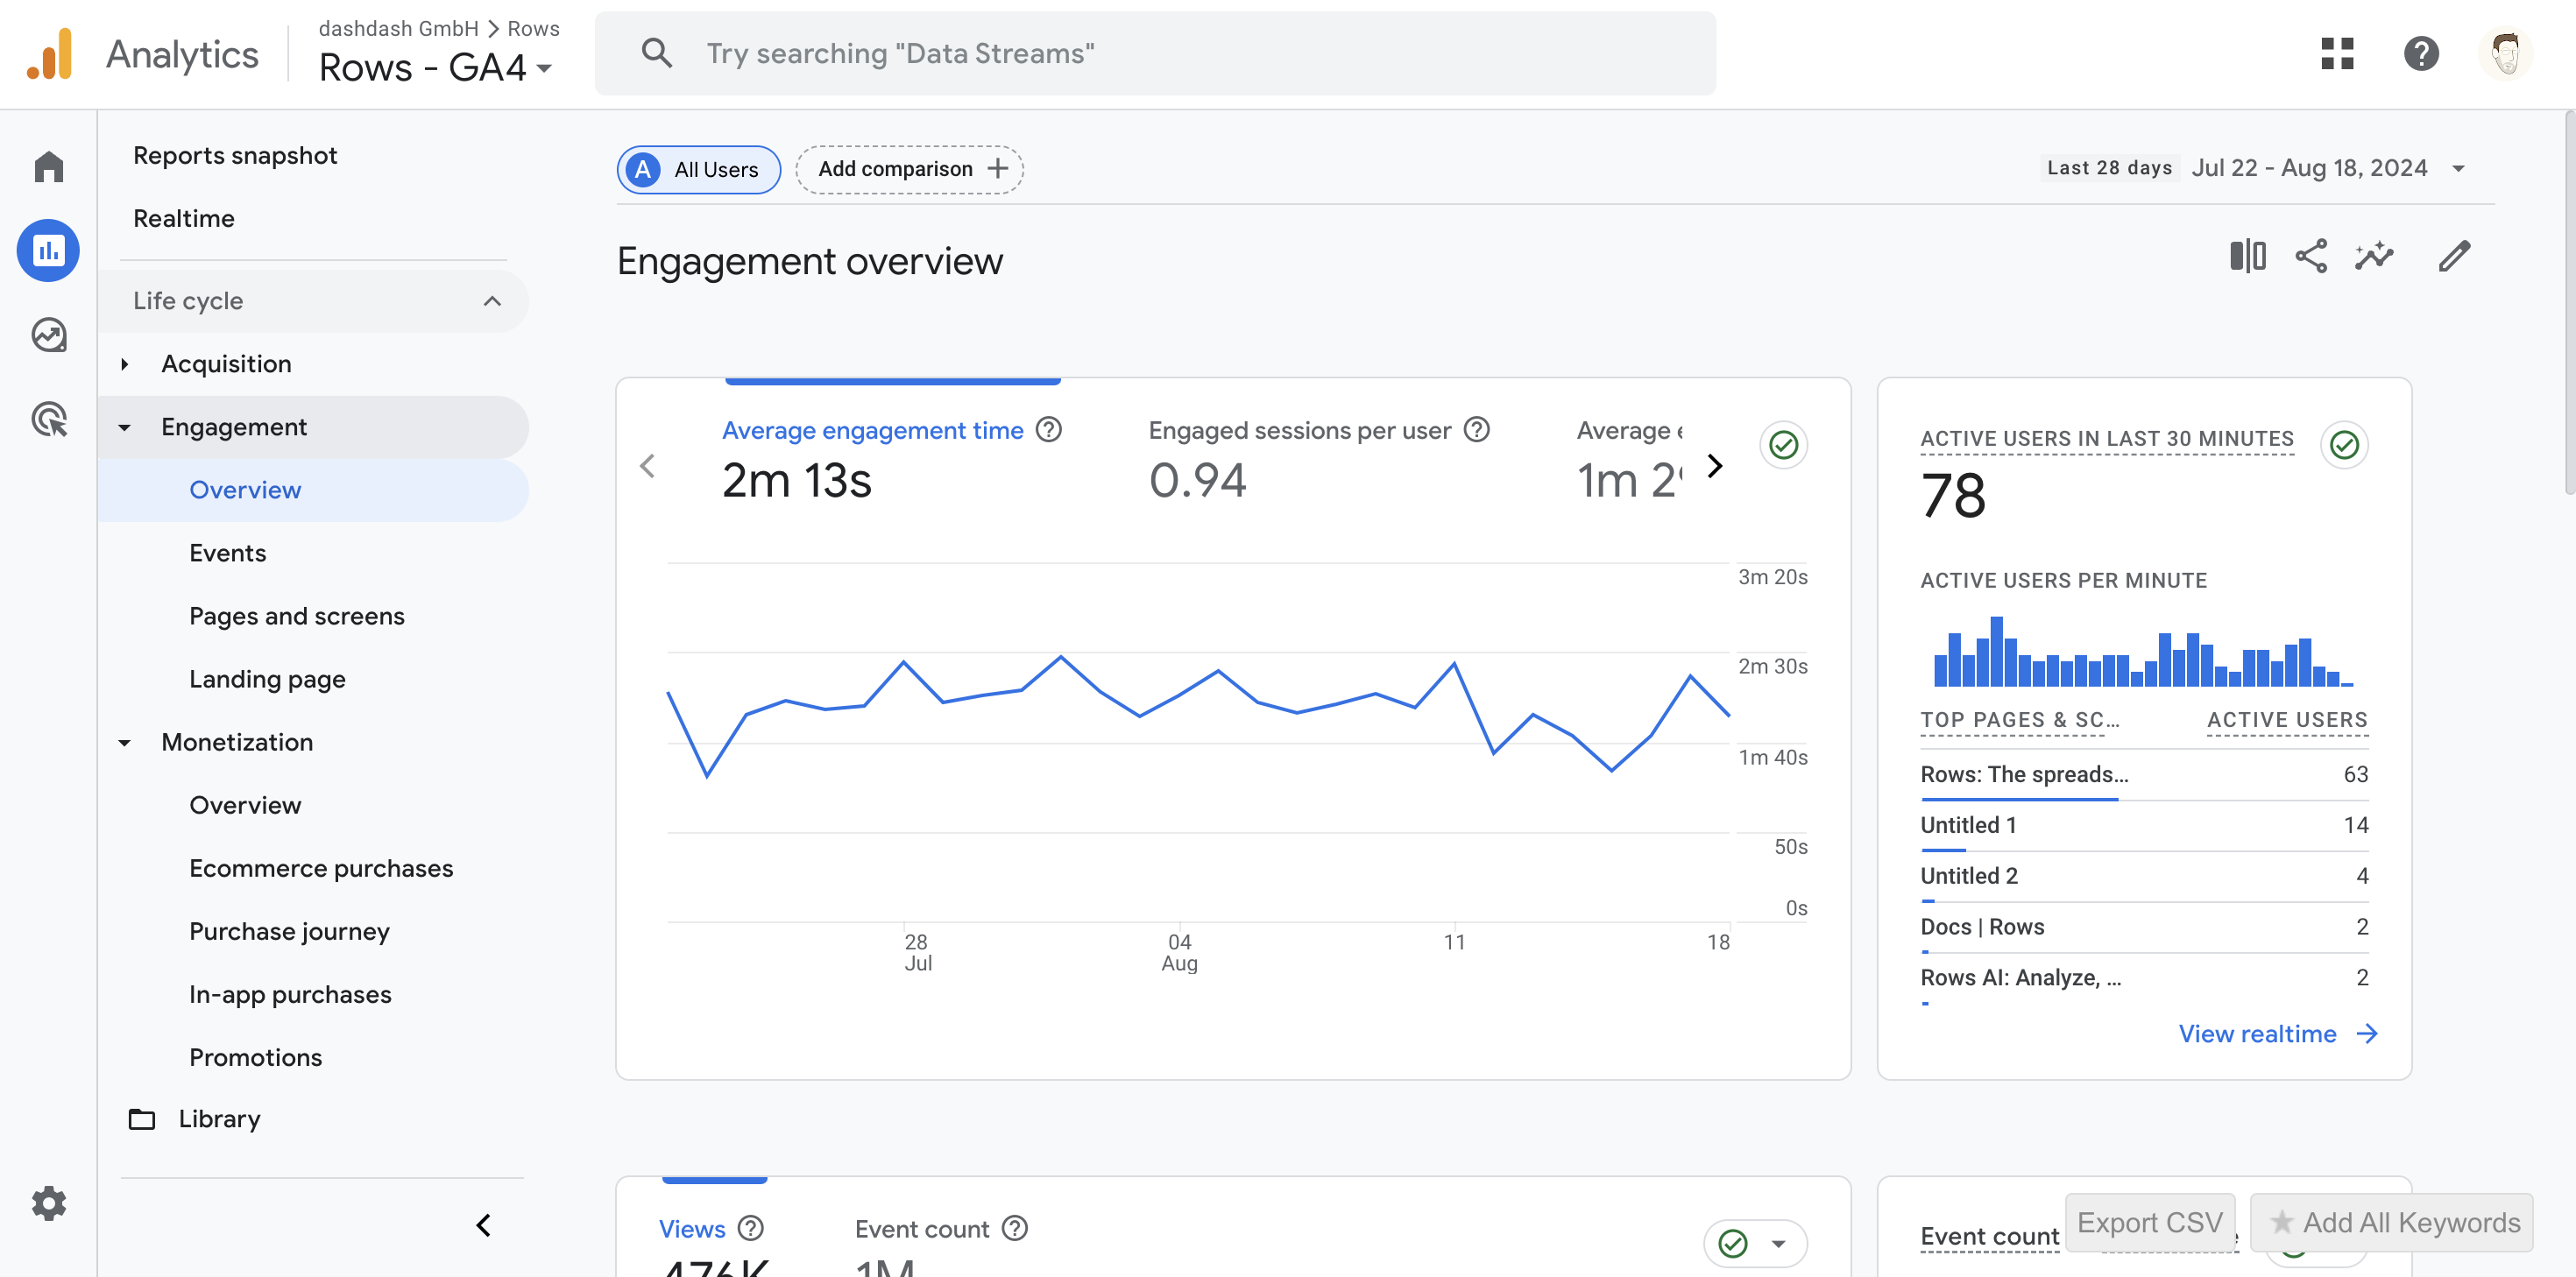The height and width of the screenshot is (1277, 2576).
Task: Open Ecommerce purchases report
Action: click(321, 868)
